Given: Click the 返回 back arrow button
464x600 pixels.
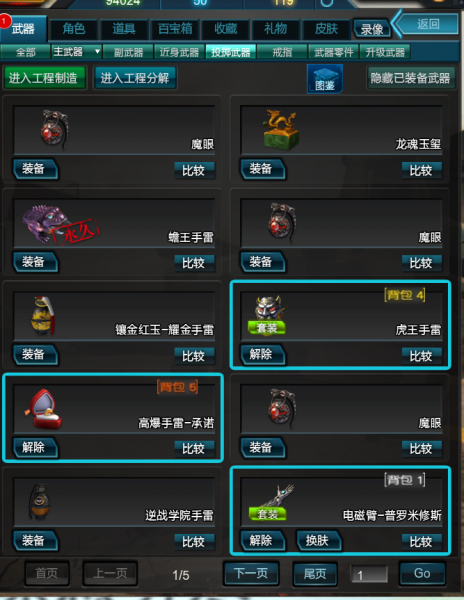Looking at the screenshot, I should [x=427, y=24].
